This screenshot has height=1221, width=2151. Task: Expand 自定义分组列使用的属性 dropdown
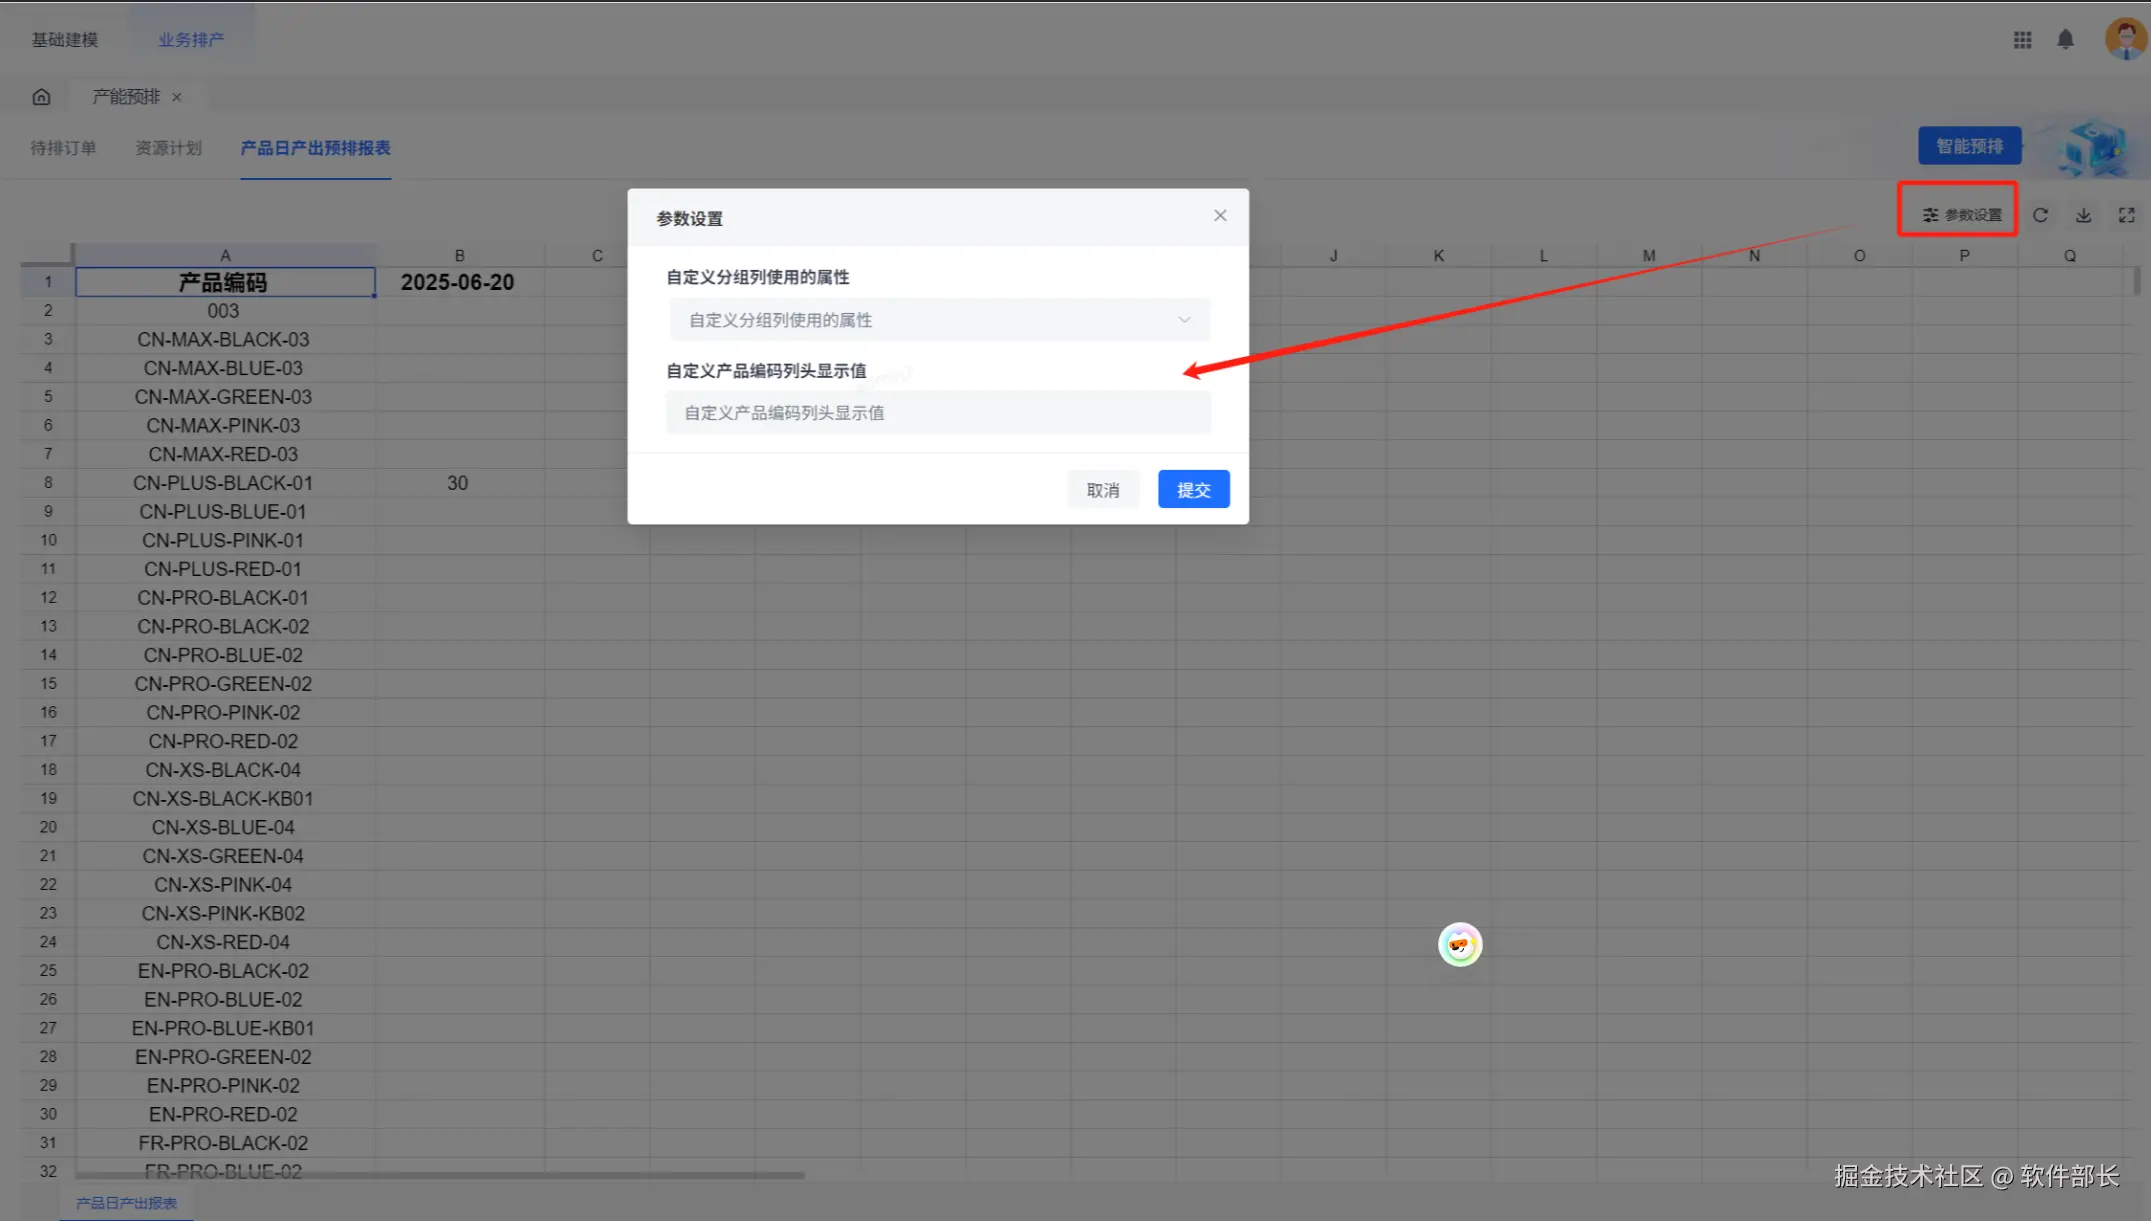[939, 320]
